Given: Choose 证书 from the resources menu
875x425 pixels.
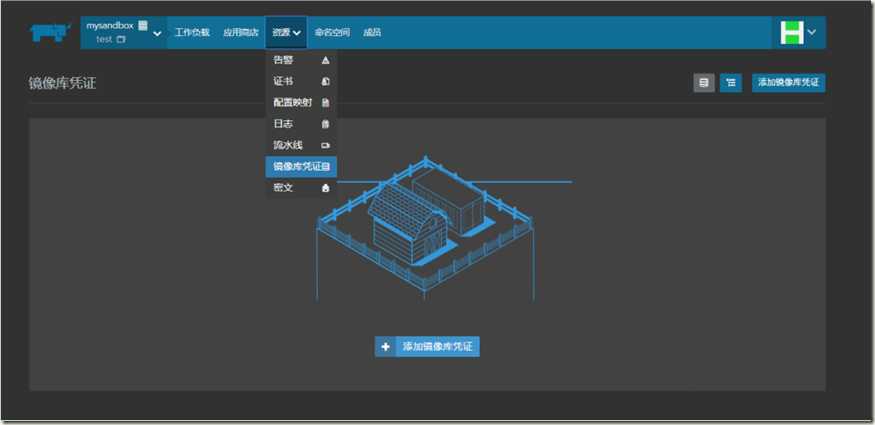Looking at the screenshot, I should pyautogui.click(x=301, y=81).
